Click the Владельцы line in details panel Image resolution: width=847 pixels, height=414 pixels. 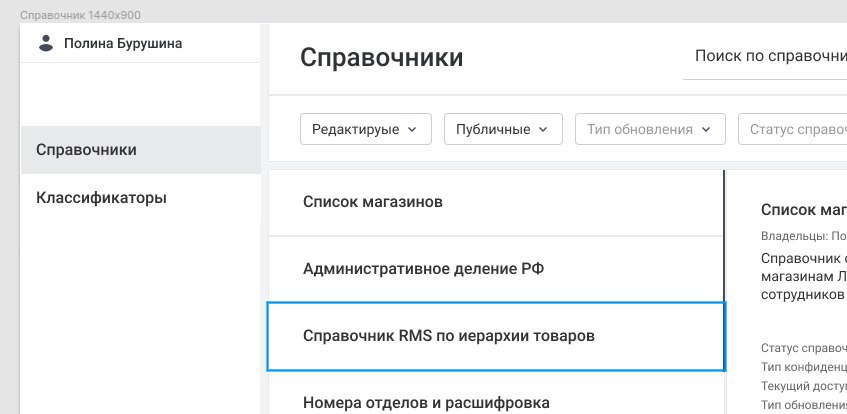pyautogui.click(x=804, y=236)
